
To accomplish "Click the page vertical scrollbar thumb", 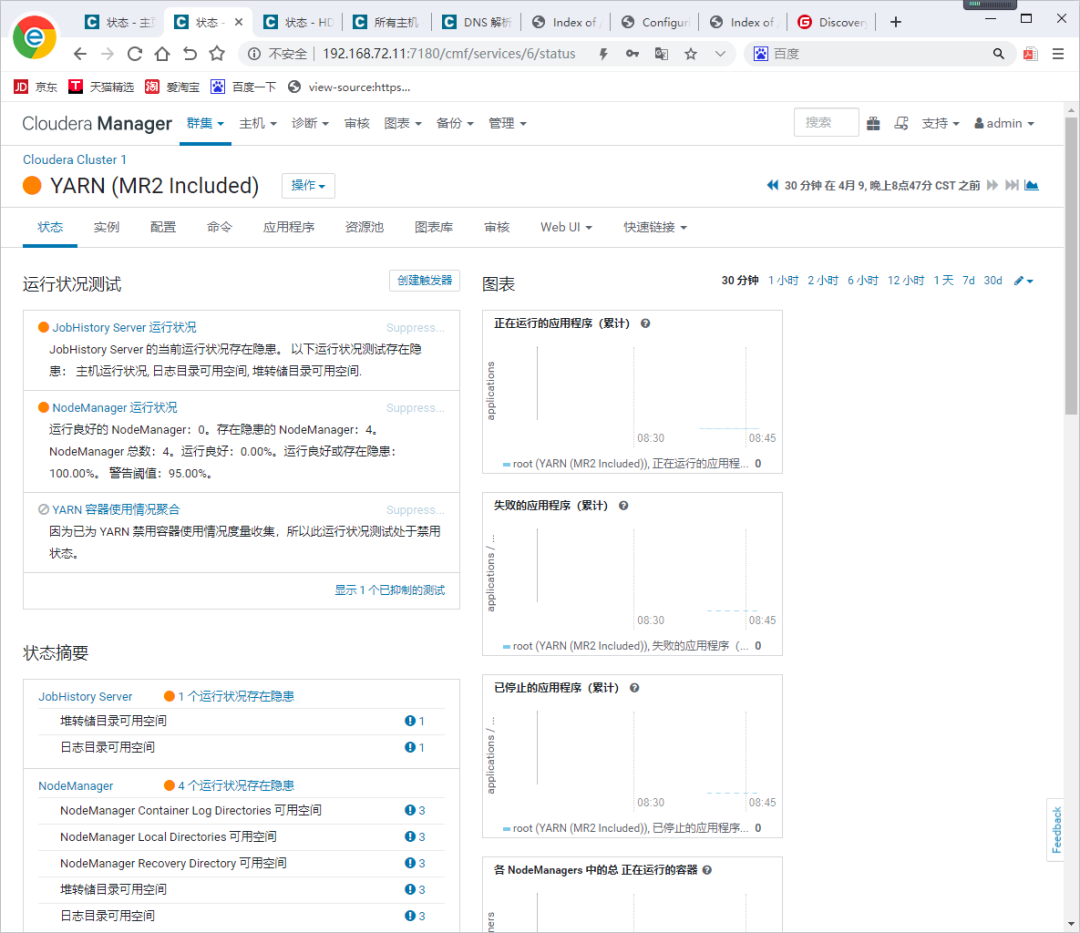I will 1070,265.
